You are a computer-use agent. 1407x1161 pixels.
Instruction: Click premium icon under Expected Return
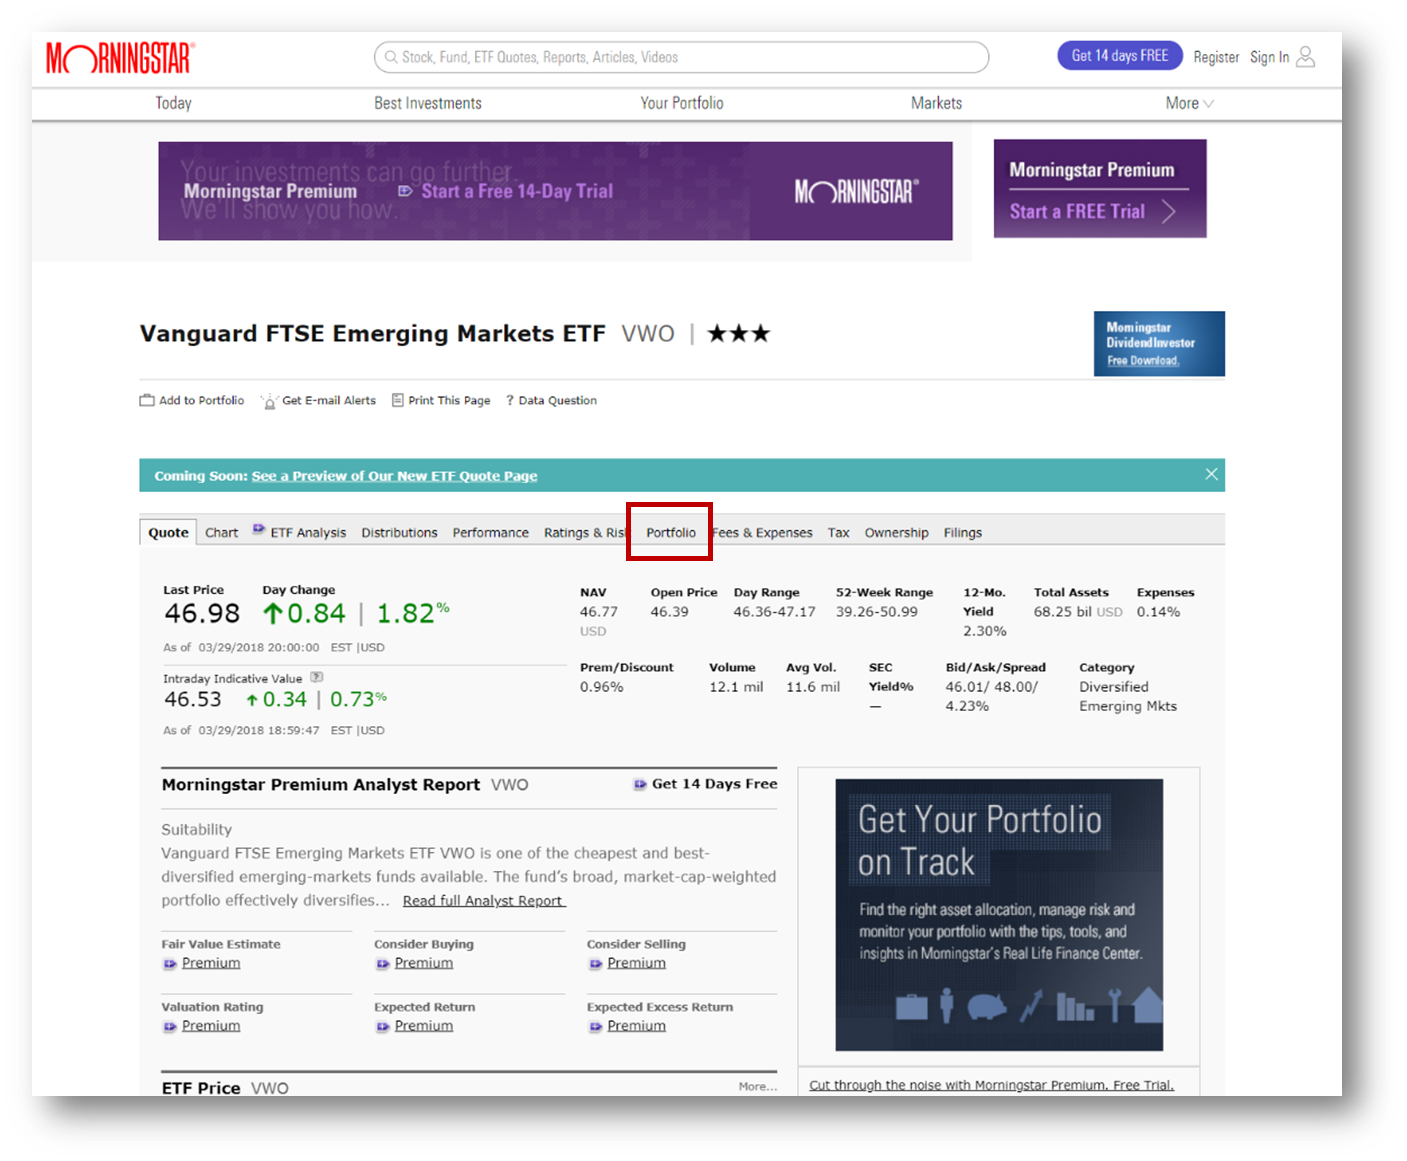click(383, 1027)
